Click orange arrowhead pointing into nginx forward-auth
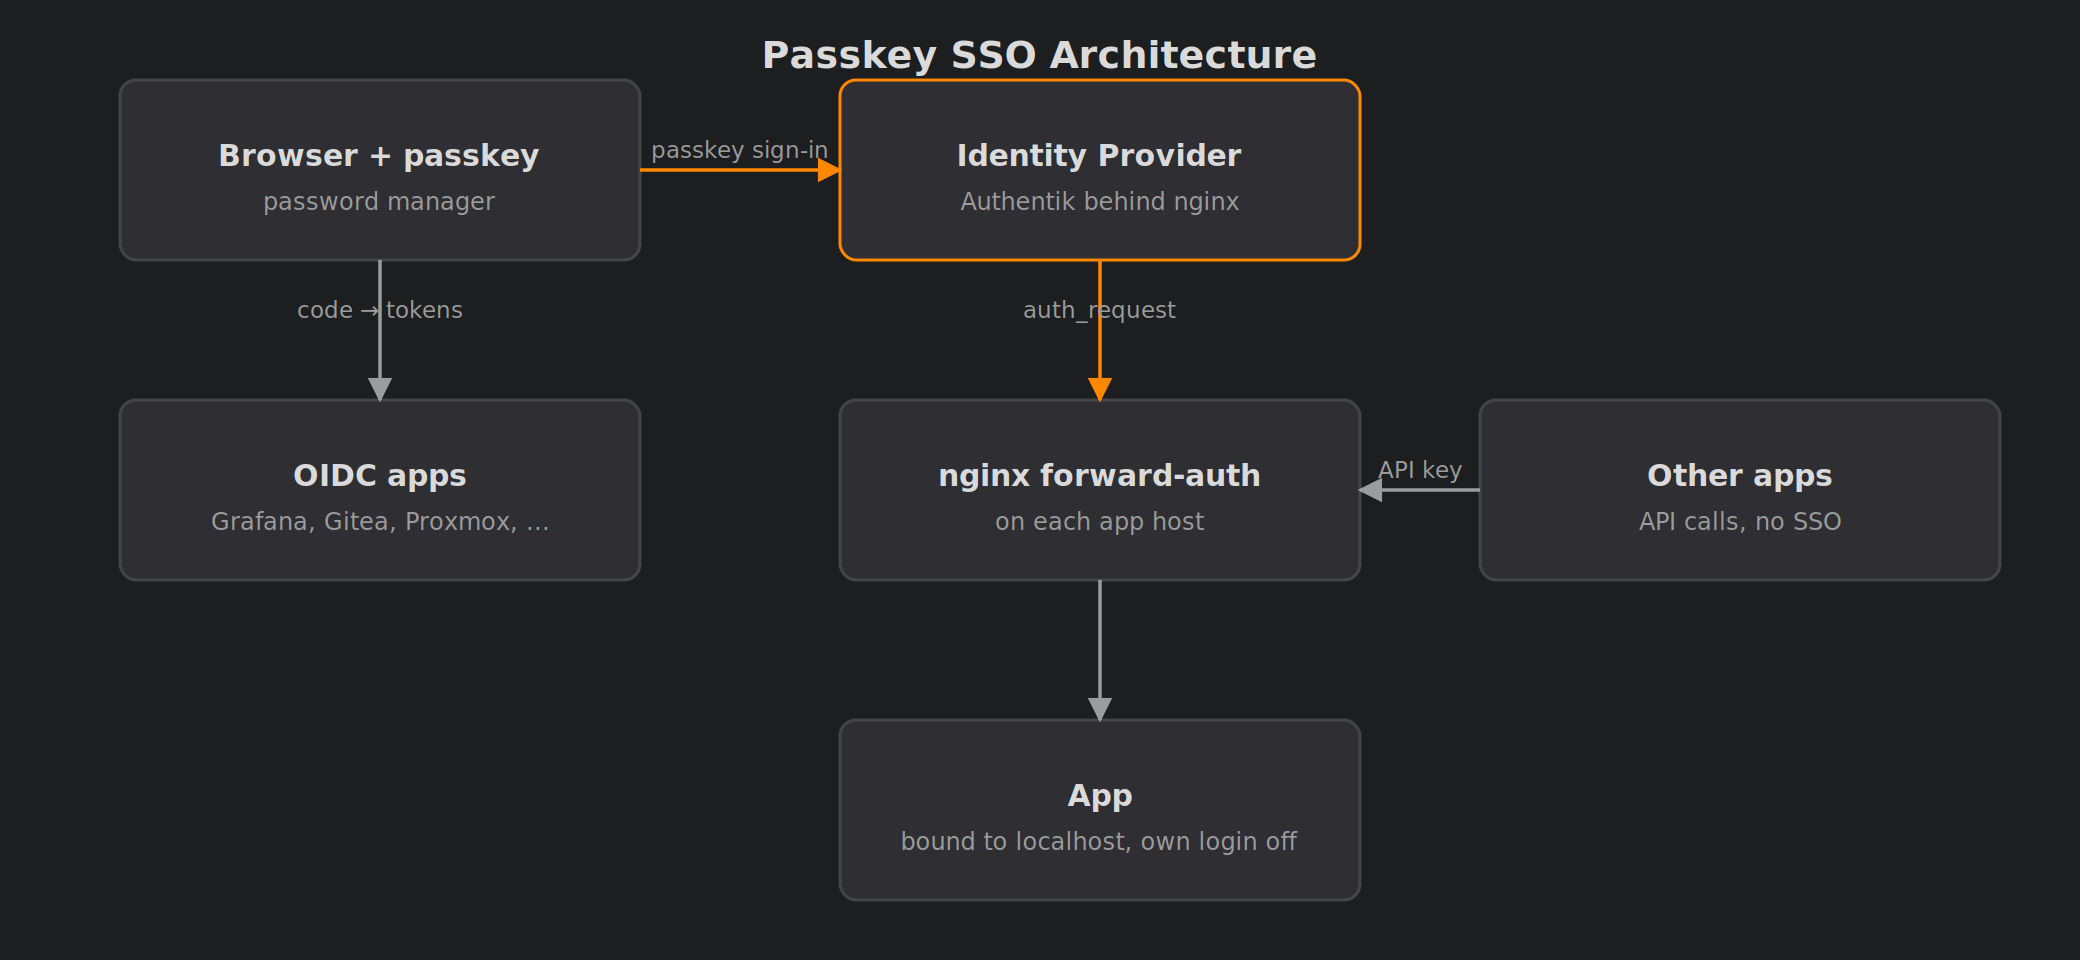The height and width of the screenshot is (960, 2080). (x=1100, y=389)
